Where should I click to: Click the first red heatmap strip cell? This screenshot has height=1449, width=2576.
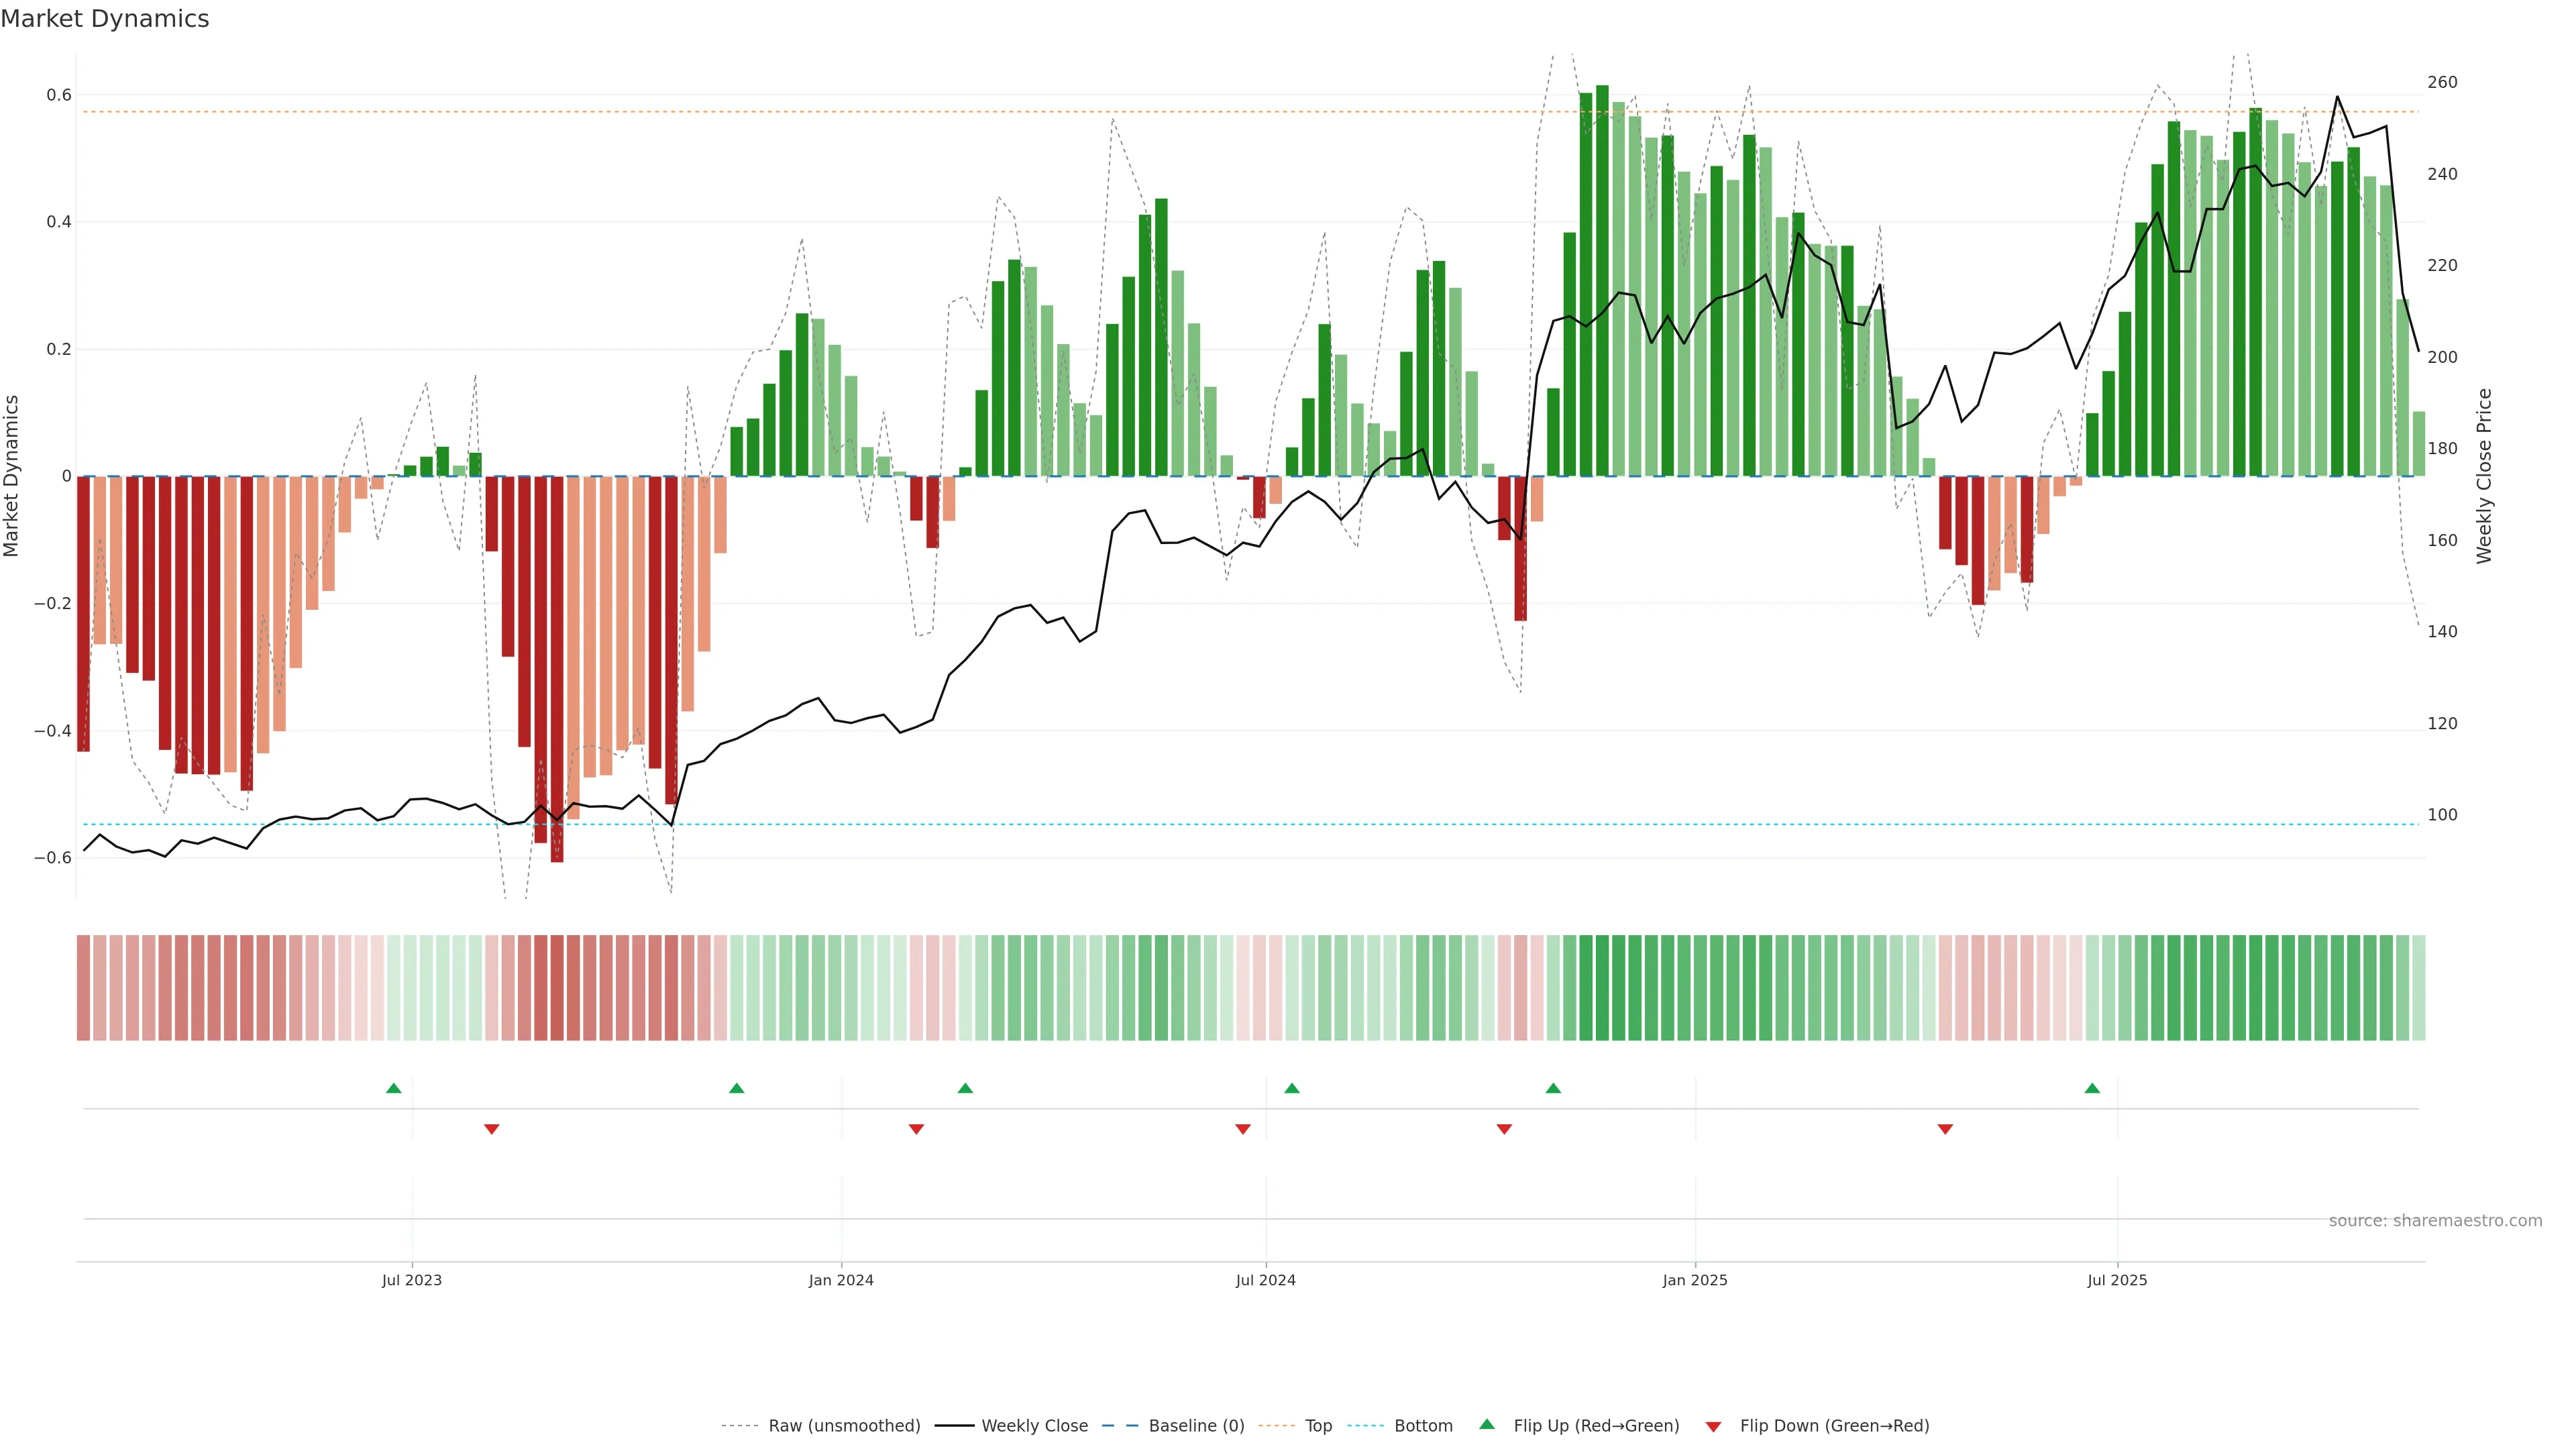click(x=84, y=988)
